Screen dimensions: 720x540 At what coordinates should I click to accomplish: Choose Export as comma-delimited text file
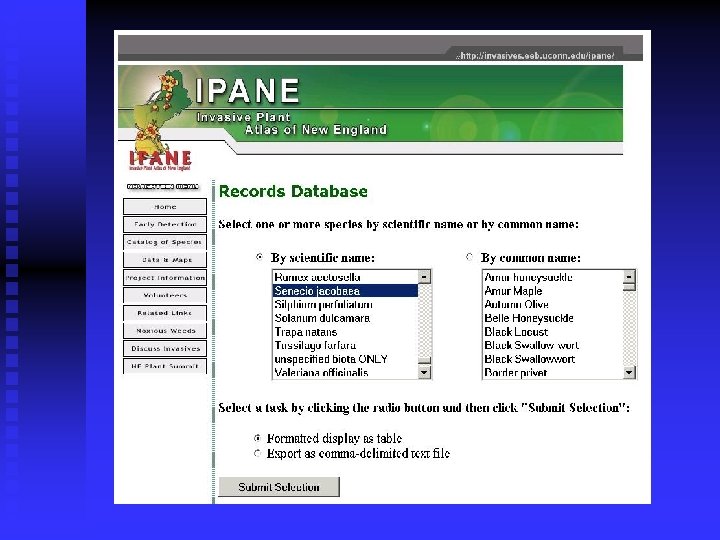pyautogui.click(x=258, y=453)
